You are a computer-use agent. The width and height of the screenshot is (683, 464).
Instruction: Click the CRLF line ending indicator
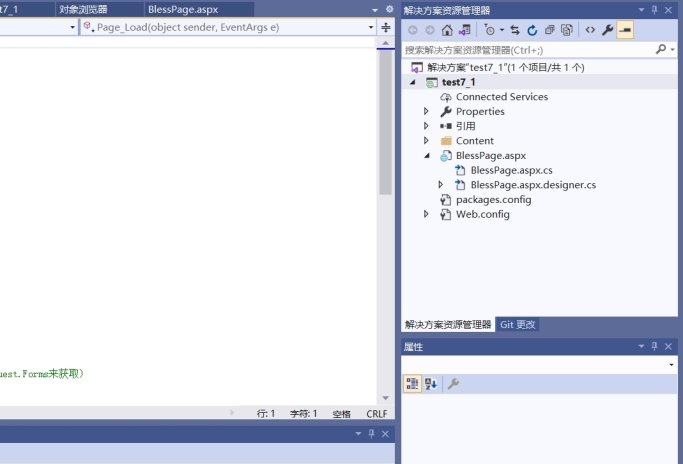[x=377, y=413]
